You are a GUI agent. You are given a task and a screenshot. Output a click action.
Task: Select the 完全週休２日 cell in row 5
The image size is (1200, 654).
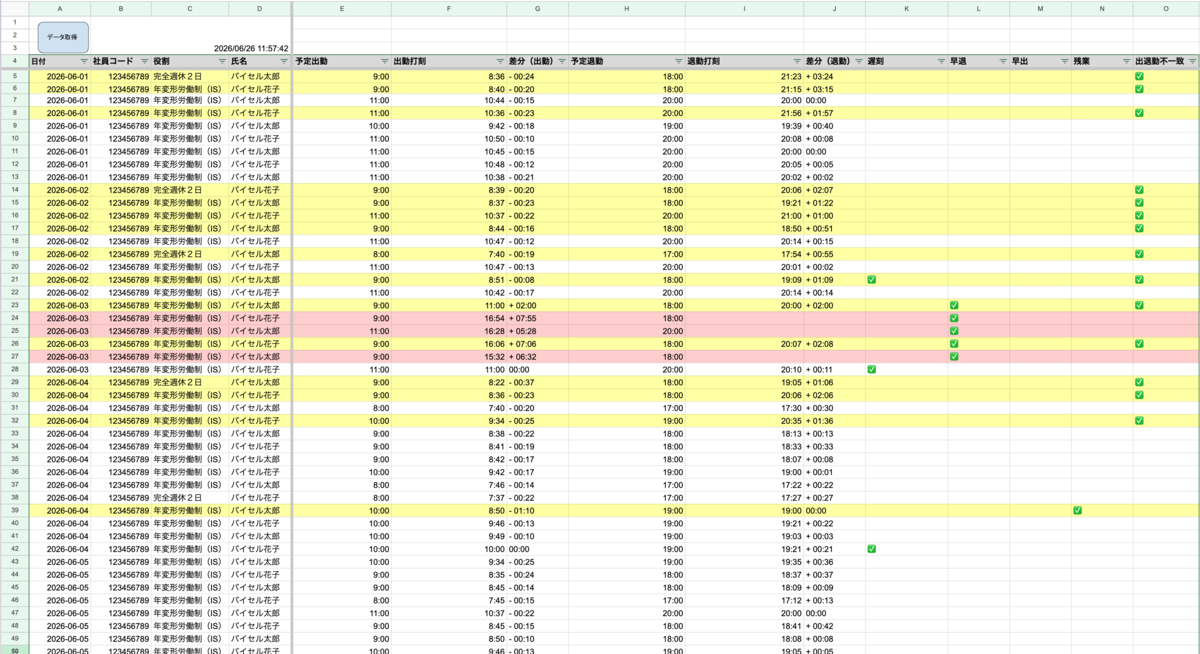click(x=190, y=76)
